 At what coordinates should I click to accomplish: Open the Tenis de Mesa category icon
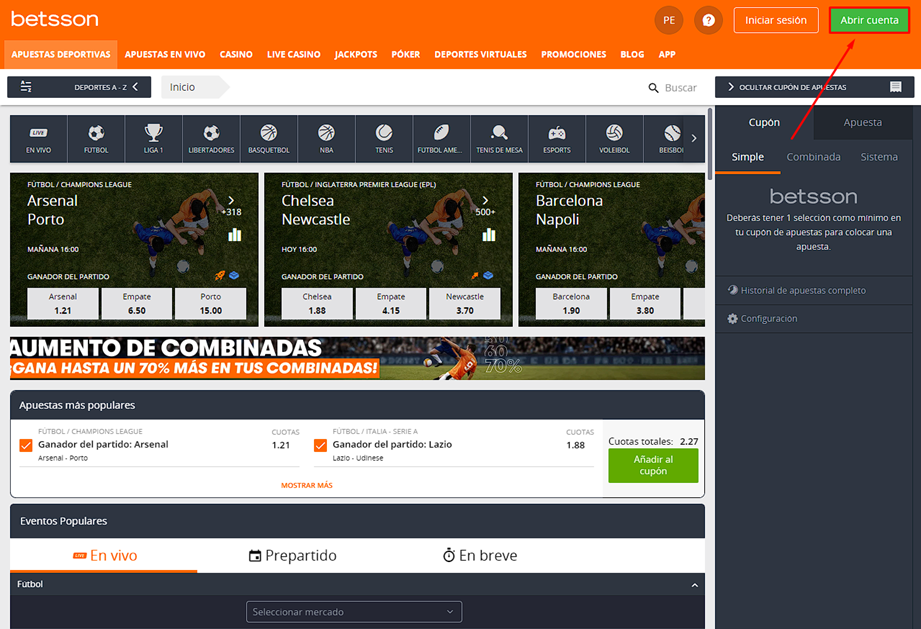coord(499,138)
